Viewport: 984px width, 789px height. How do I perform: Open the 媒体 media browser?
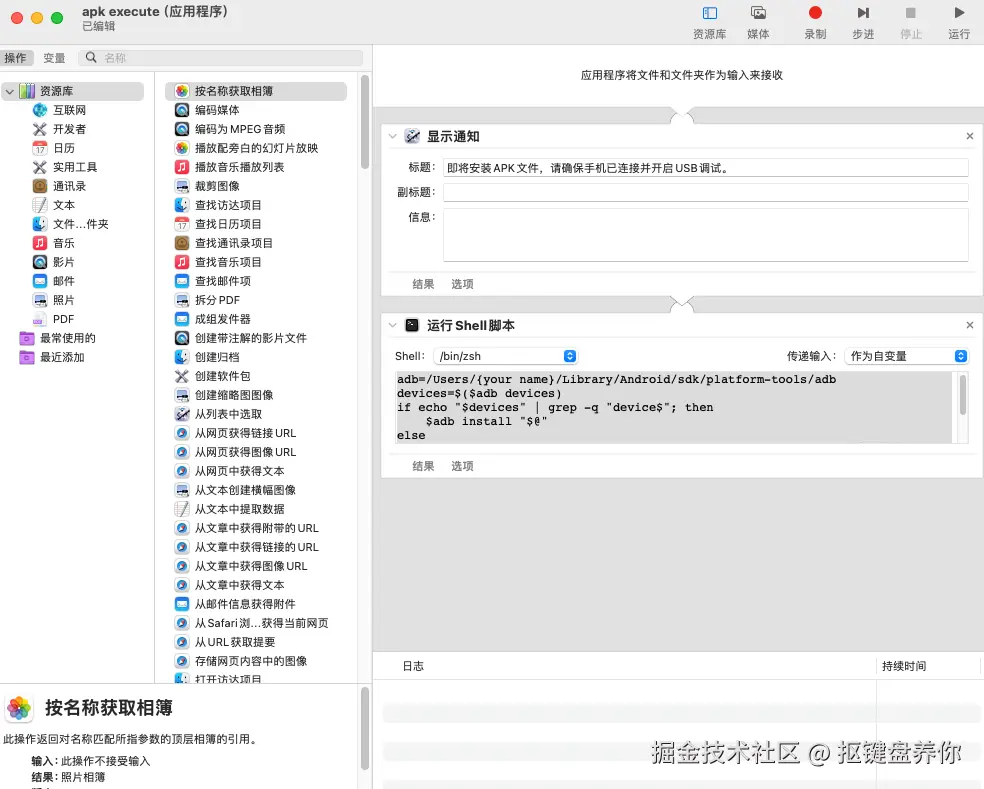coord(758,22)
